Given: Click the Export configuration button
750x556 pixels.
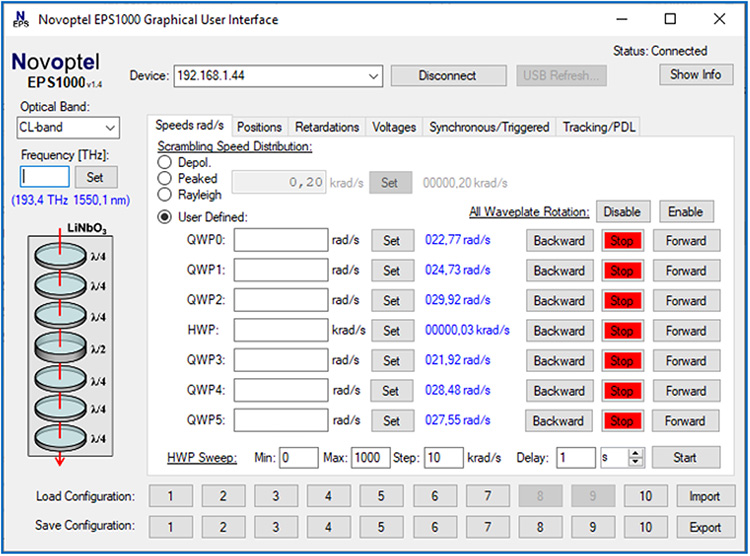Looking at the screenshot, I should [704, 527].
